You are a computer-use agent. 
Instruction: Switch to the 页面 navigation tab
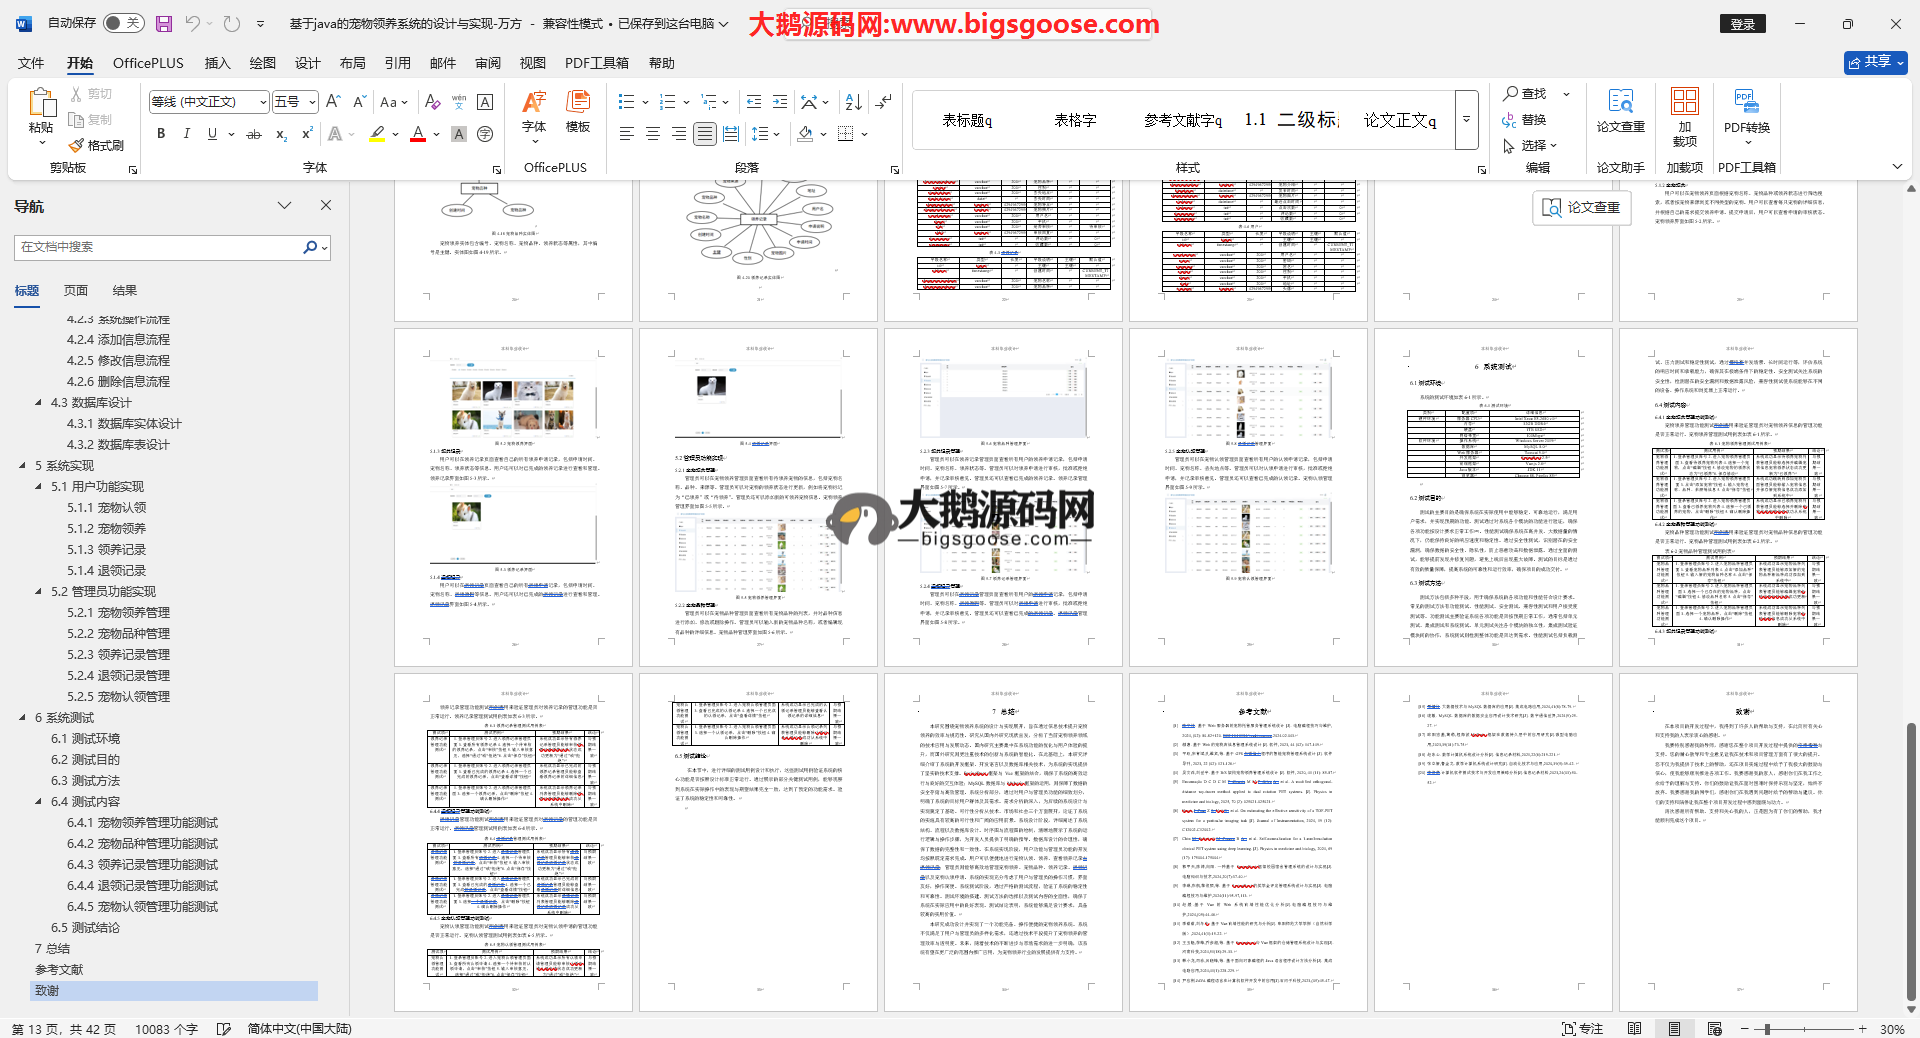(76, 291)
